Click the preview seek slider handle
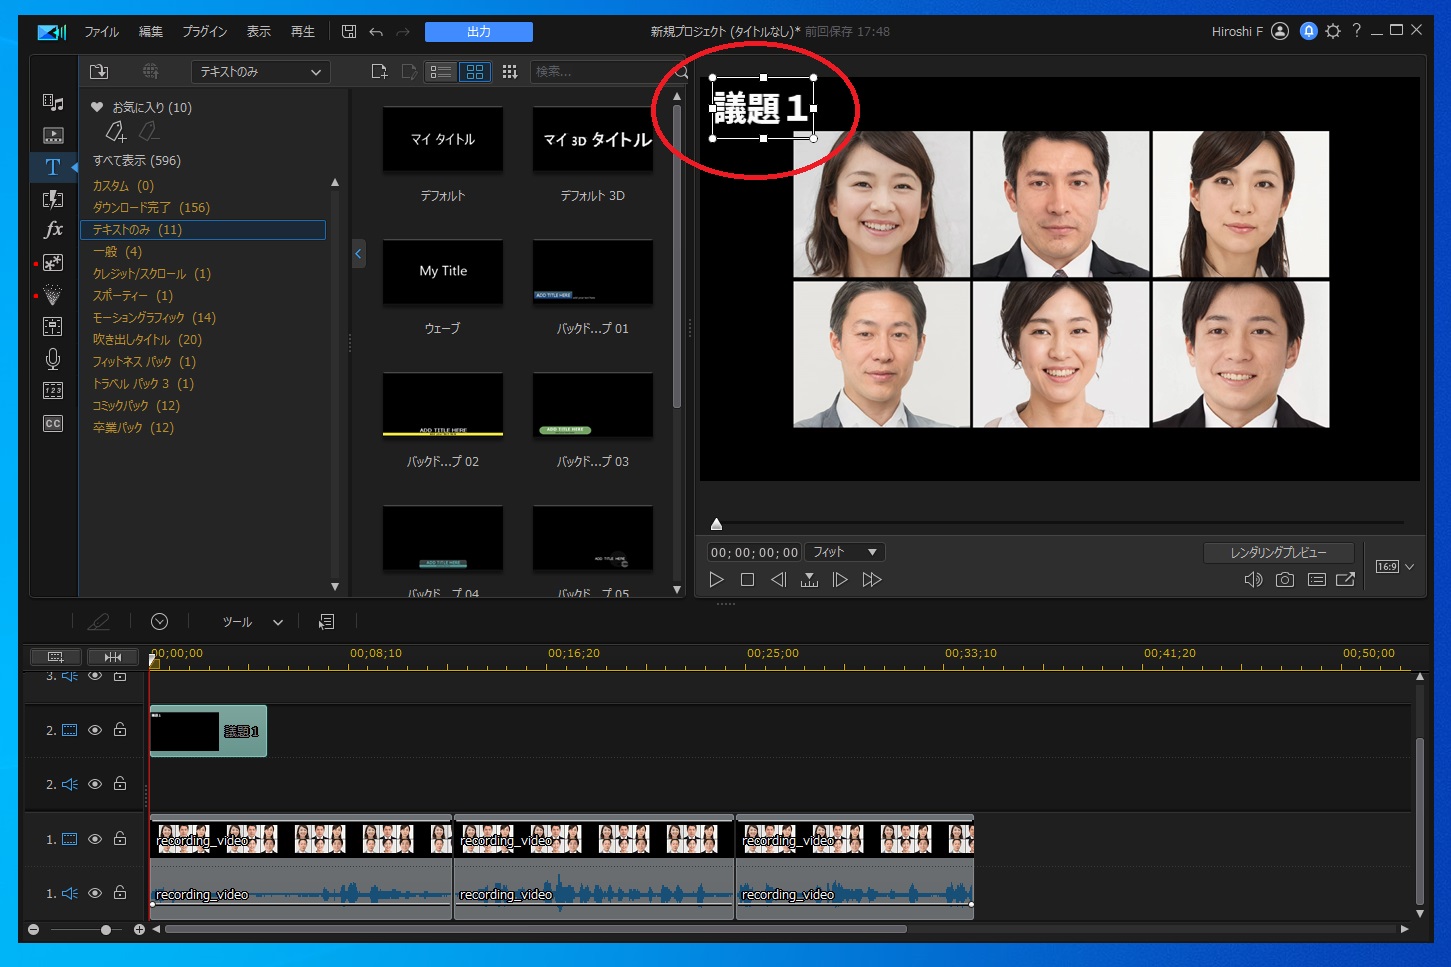 point(716,524)
